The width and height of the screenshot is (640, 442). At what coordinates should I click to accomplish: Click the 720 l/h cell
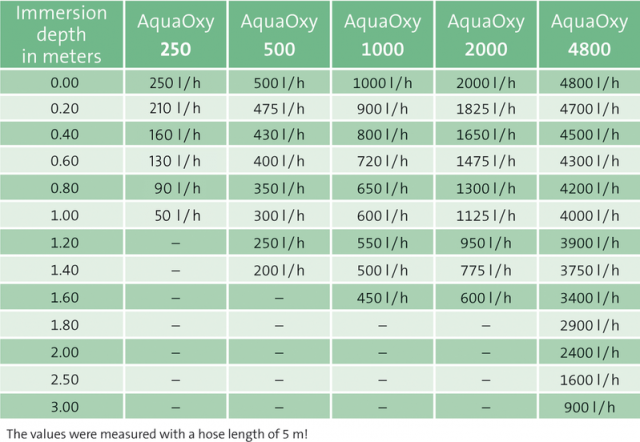382,161
